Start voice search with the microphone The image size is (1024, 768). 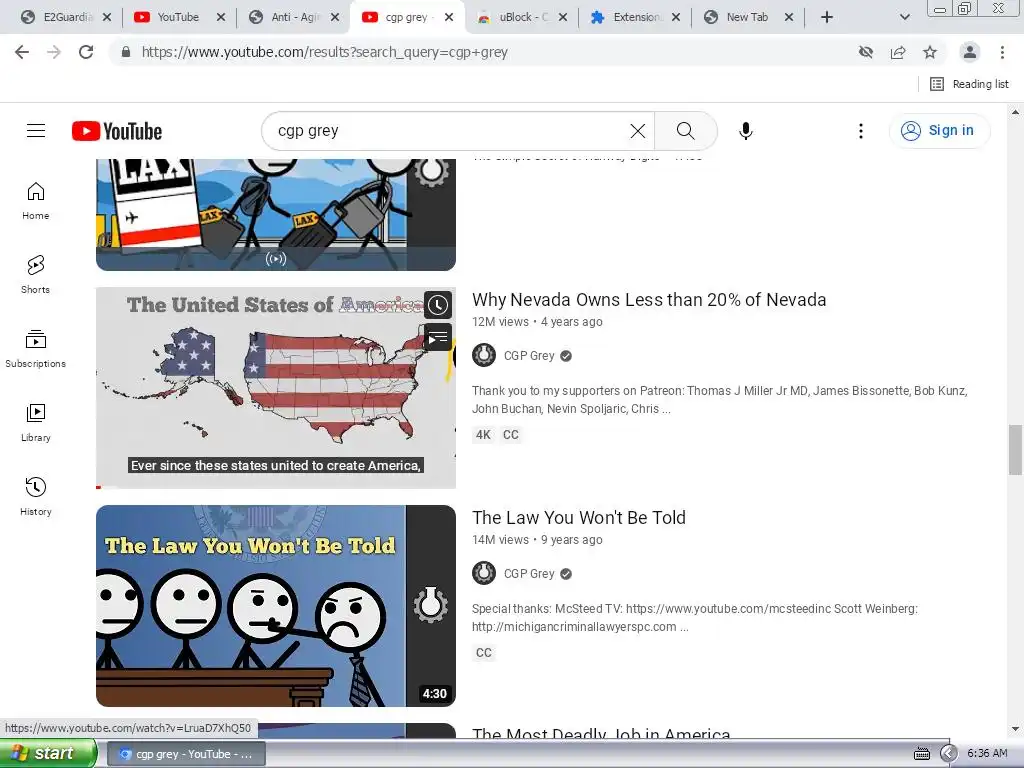[746, 131]
